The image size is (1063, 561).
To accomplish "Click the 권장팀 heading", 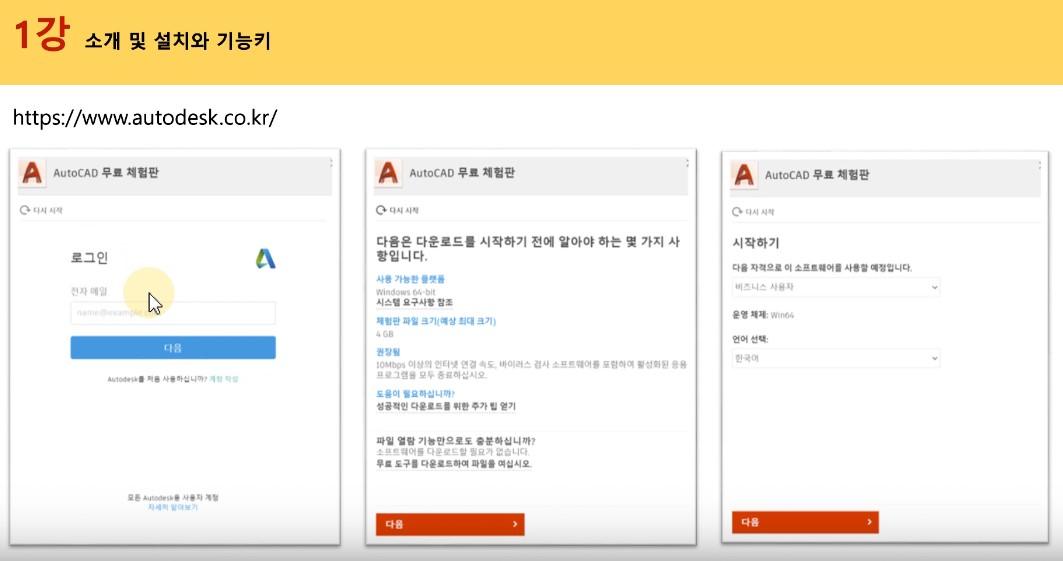I will (388, 352).
